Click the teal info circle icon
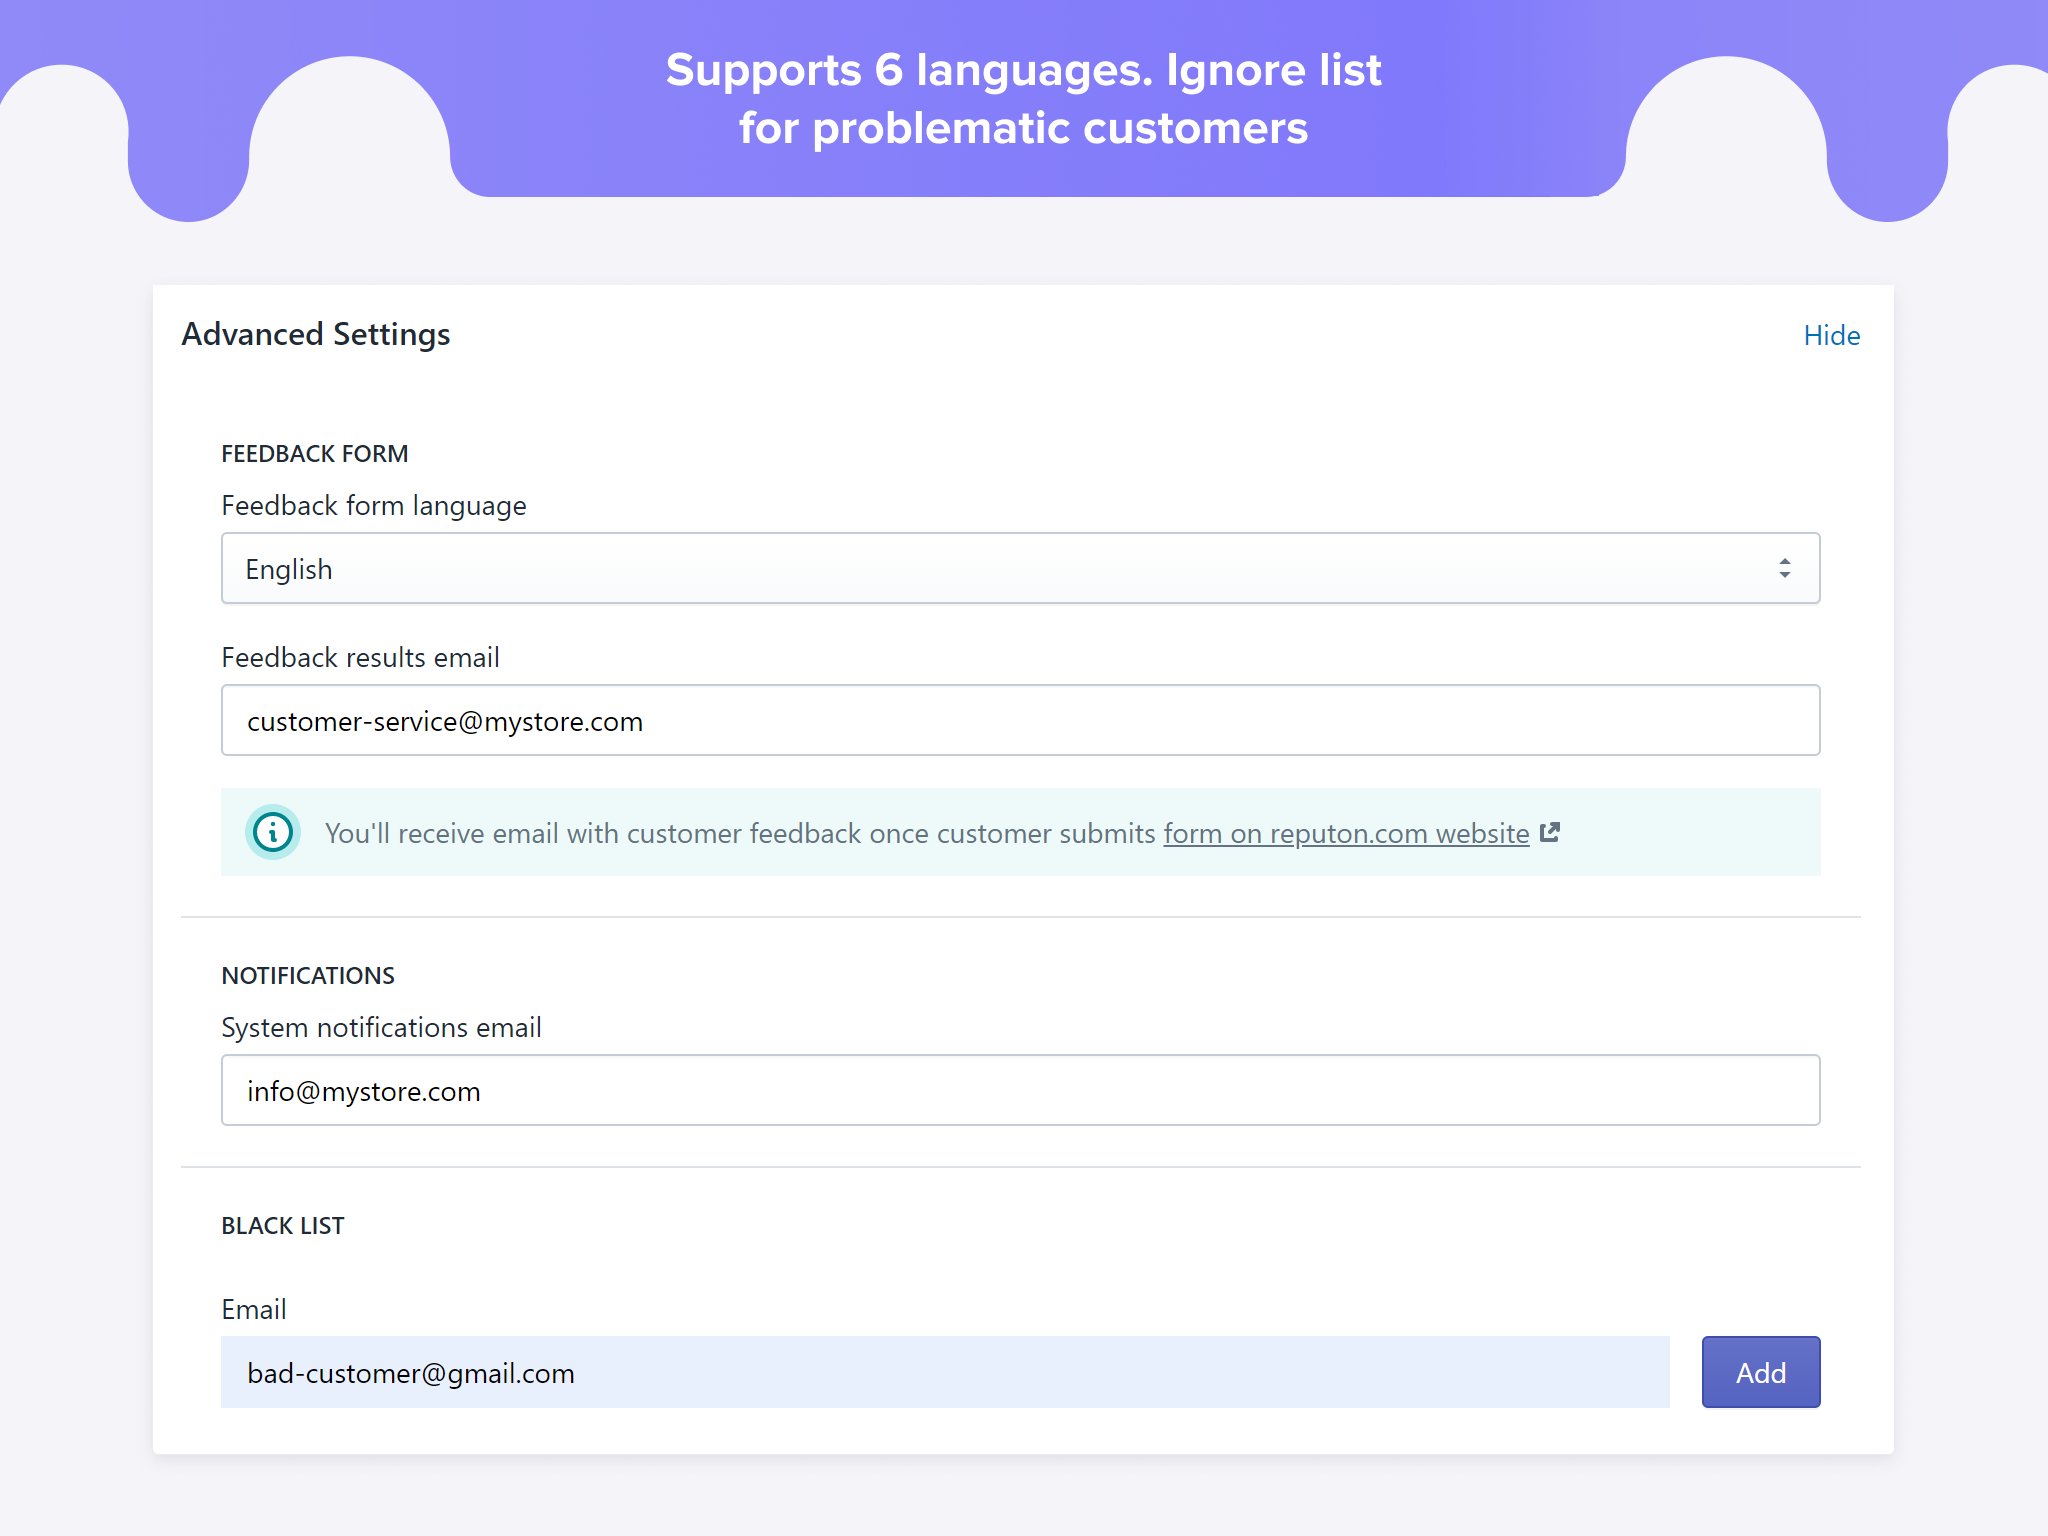This screenshot has height=1536, width=2048. pos(273,832)
